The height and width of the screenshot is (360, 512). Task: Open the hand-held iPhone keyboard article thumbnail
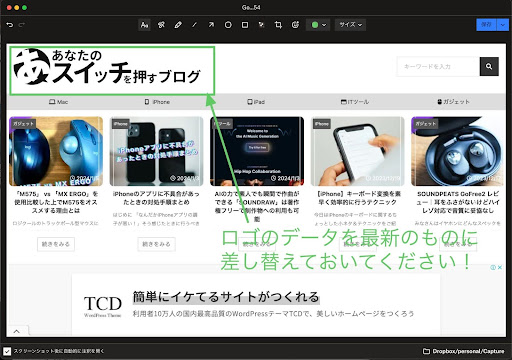coord(357,151)
